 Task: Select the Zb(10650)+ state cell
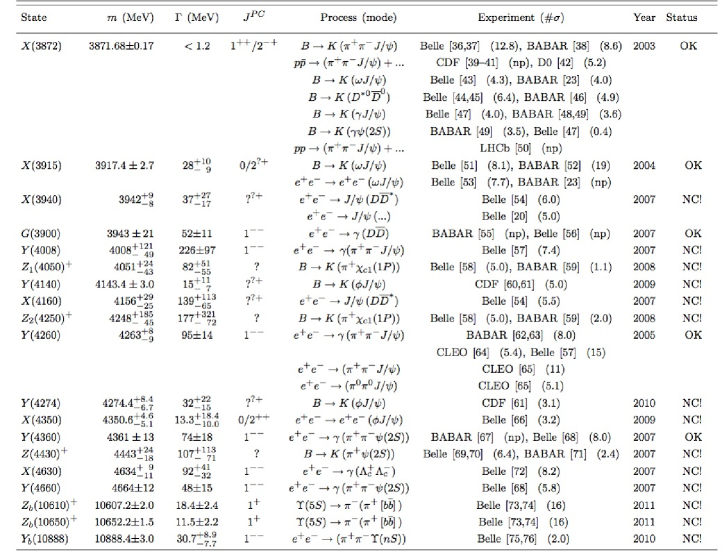pos(49,522)
